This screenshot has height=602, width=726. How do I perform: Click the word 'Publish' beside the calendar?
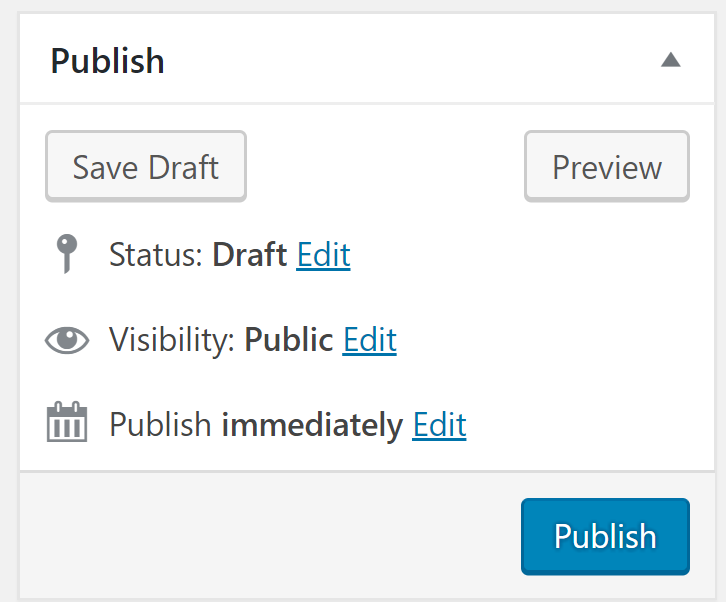(160, 425)
